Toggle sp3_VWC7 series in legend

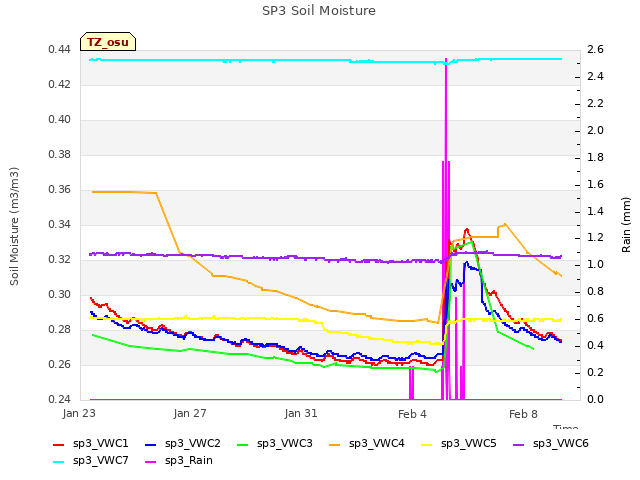(x=91, y=461)
